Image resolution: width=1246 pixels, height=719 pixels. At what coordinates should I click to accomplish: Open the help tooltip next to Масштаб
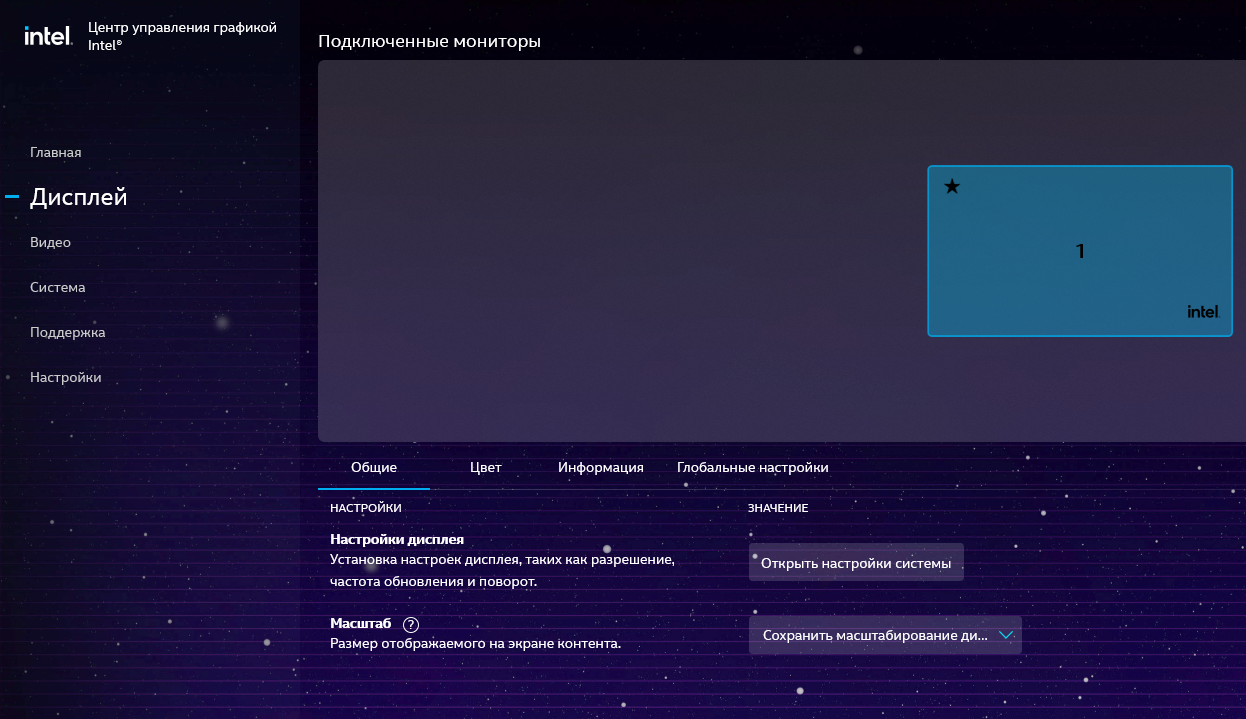click(x=410, y=624)
